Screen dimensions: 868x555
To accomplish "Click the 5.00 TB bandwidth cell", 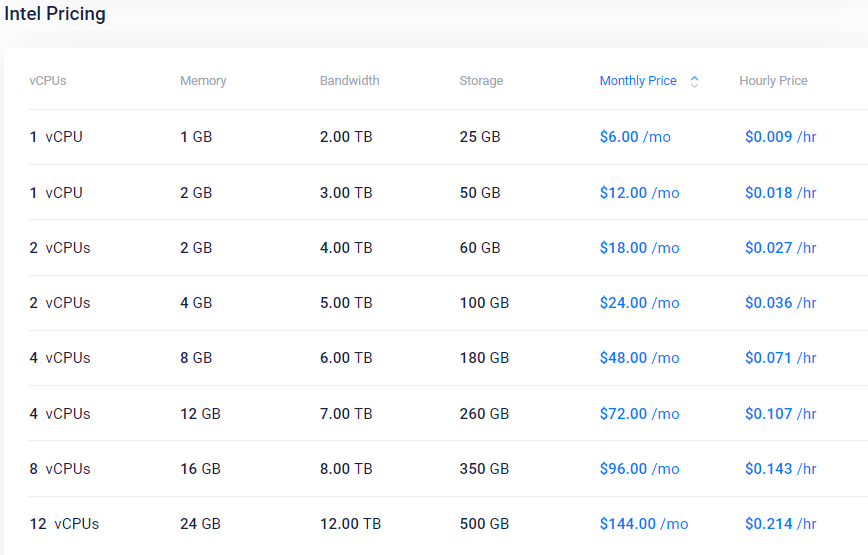I will tap(346, 303).
